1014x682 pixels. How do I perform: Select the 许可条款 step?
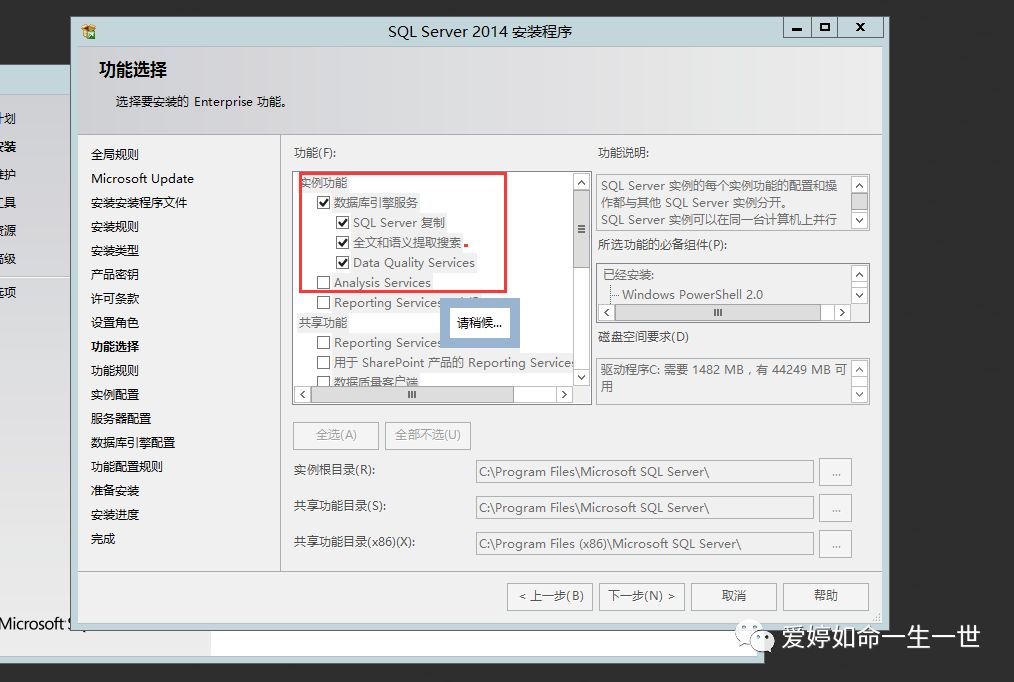(x=114, y=298)
